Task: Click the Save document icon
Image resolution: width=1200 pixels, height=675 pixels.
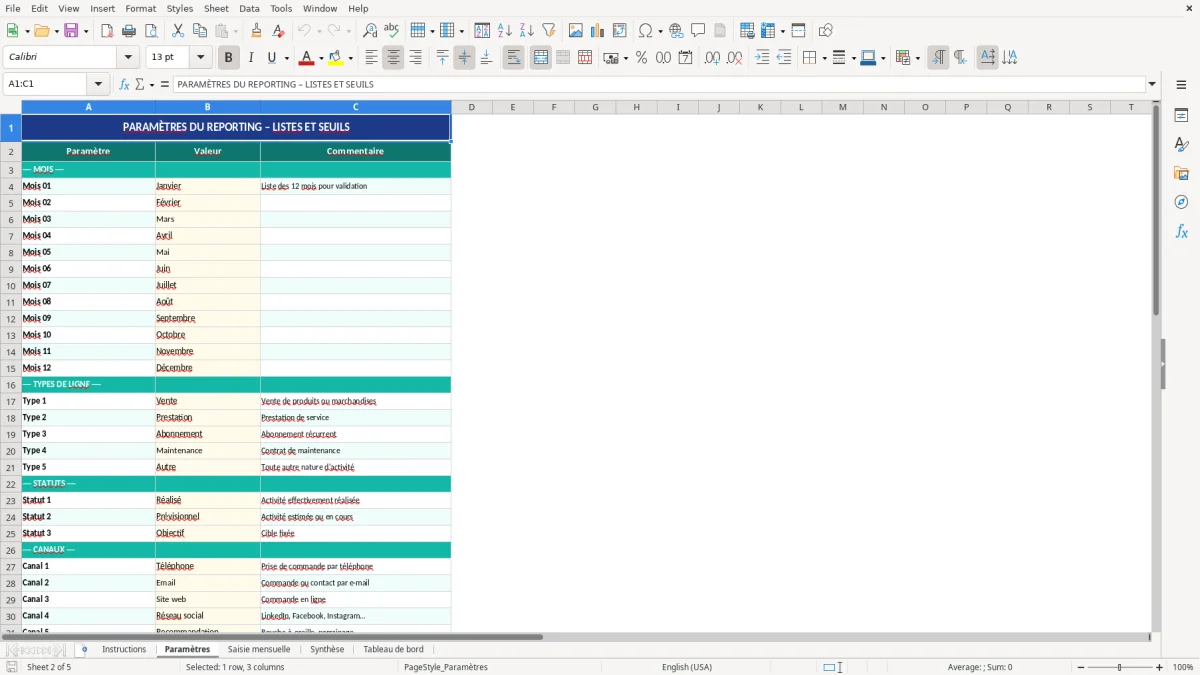Action: tap(71, 31)
